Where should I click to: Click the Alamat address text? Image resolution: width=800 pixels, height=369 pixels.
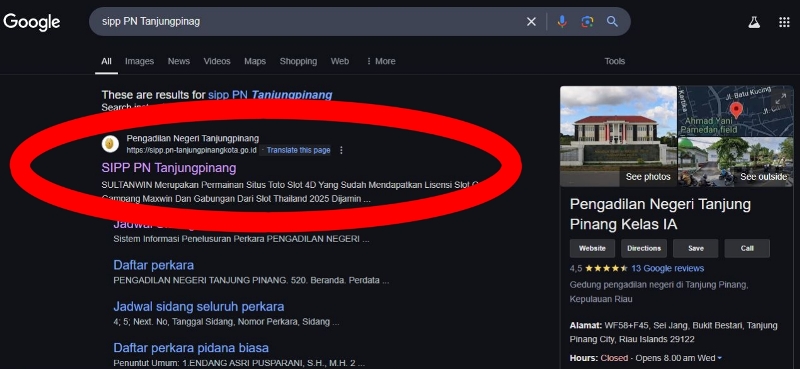point(673,332)
